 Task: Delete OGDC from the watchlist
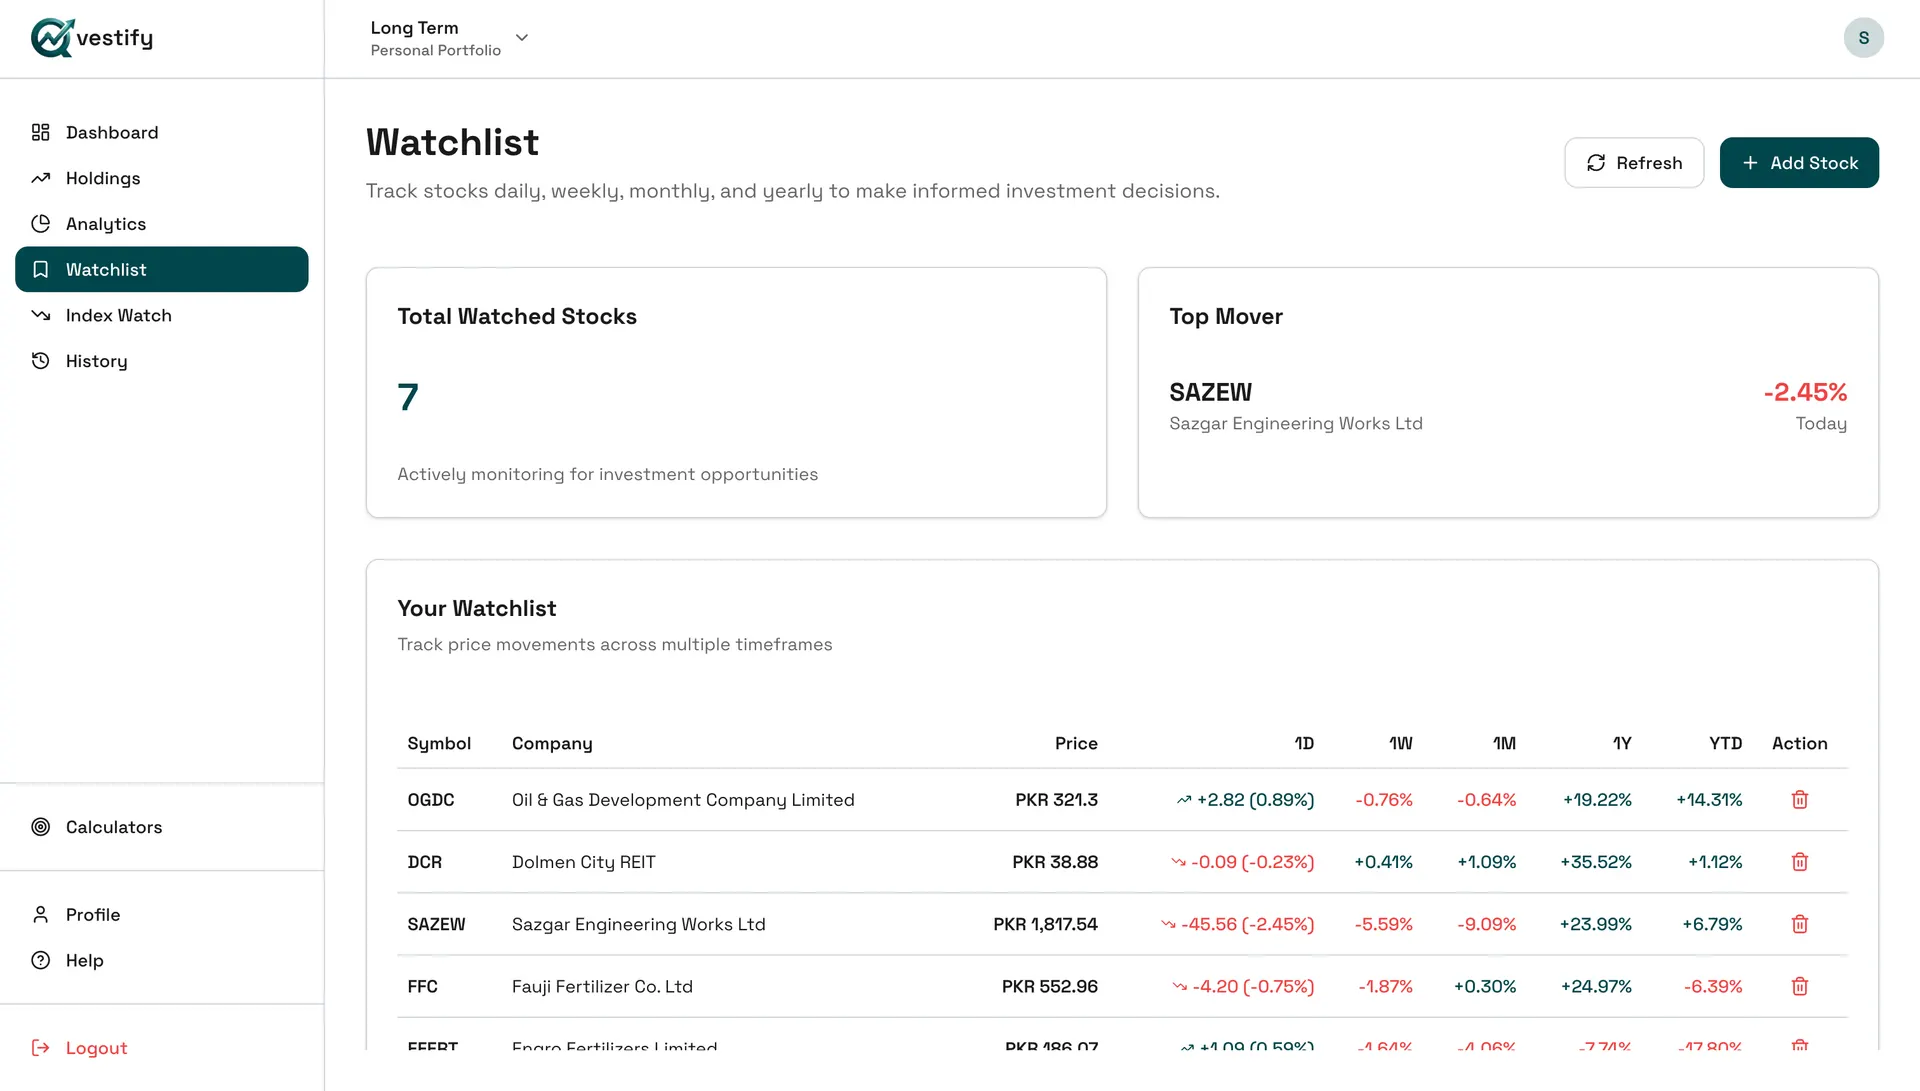click(1800, 800)
